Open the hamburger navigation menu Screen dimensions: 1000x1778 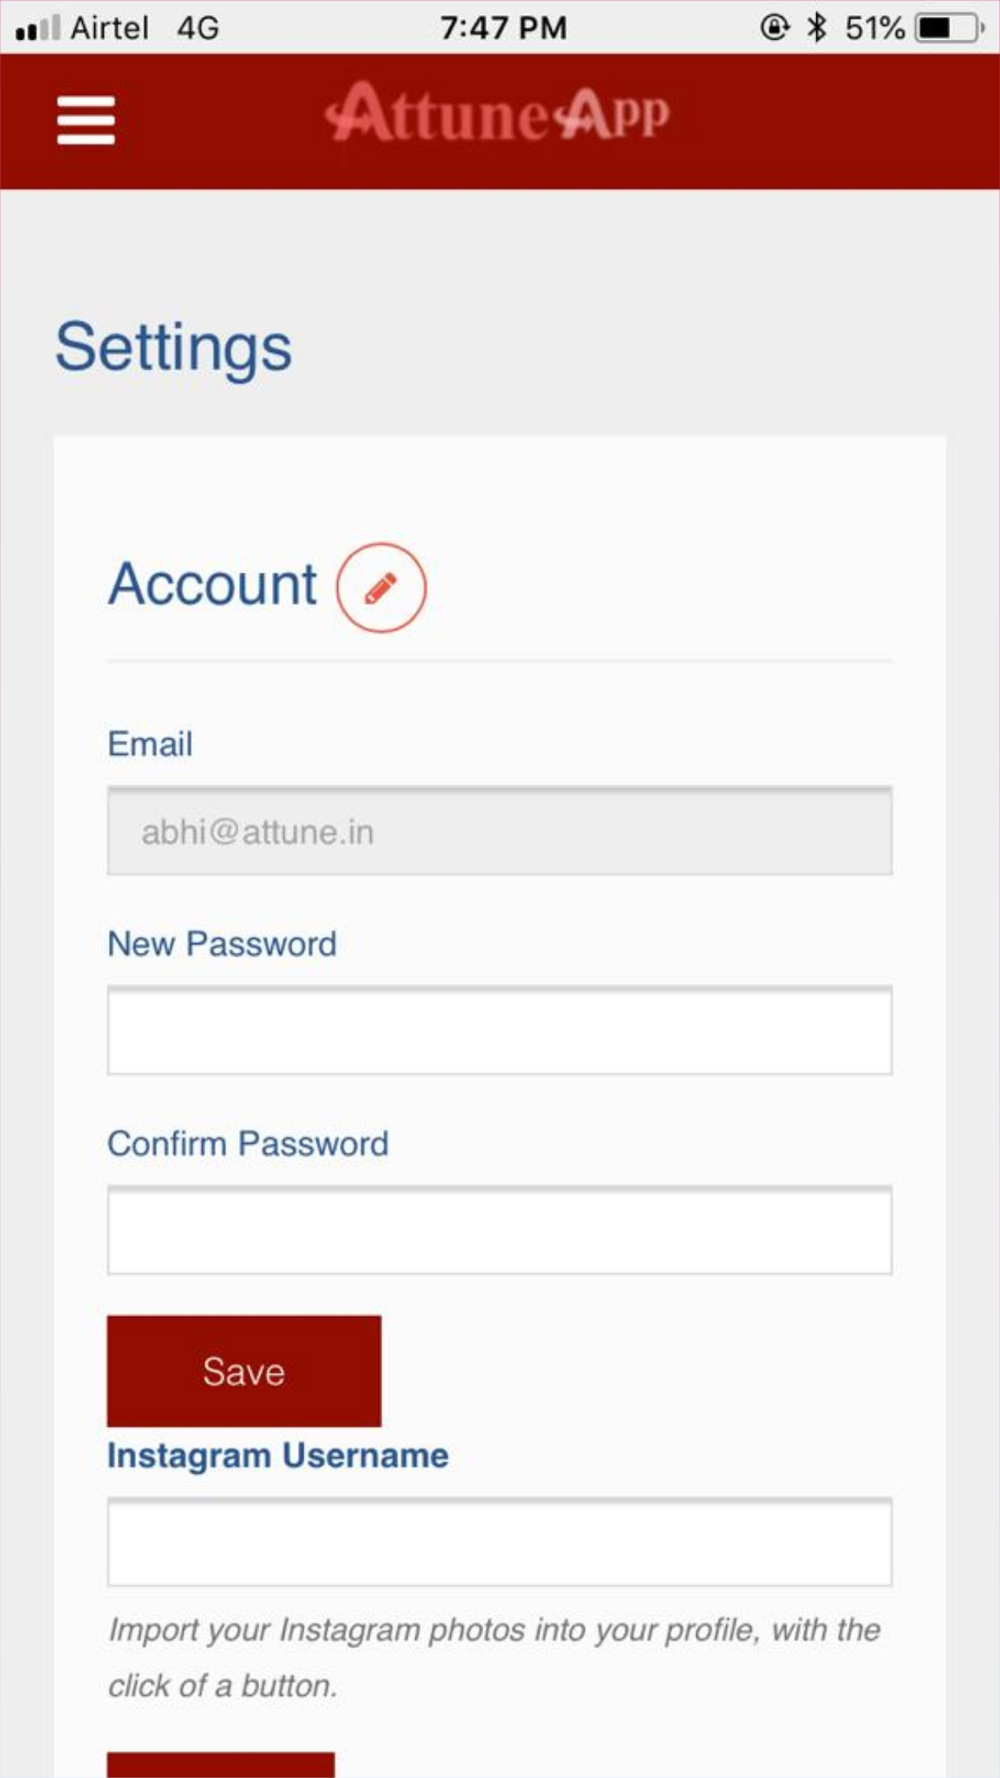86,120
